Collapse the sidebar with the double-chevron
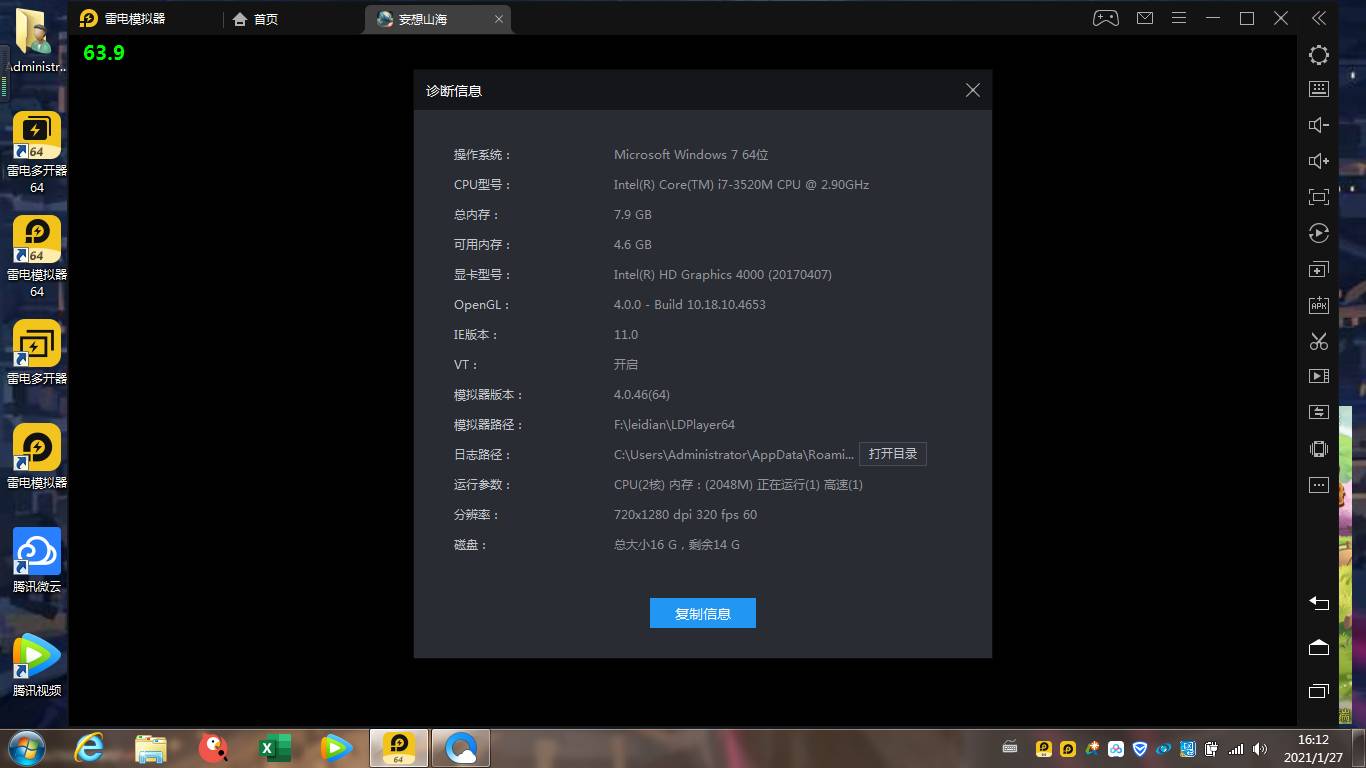1366x768 pixels. 1319,18
